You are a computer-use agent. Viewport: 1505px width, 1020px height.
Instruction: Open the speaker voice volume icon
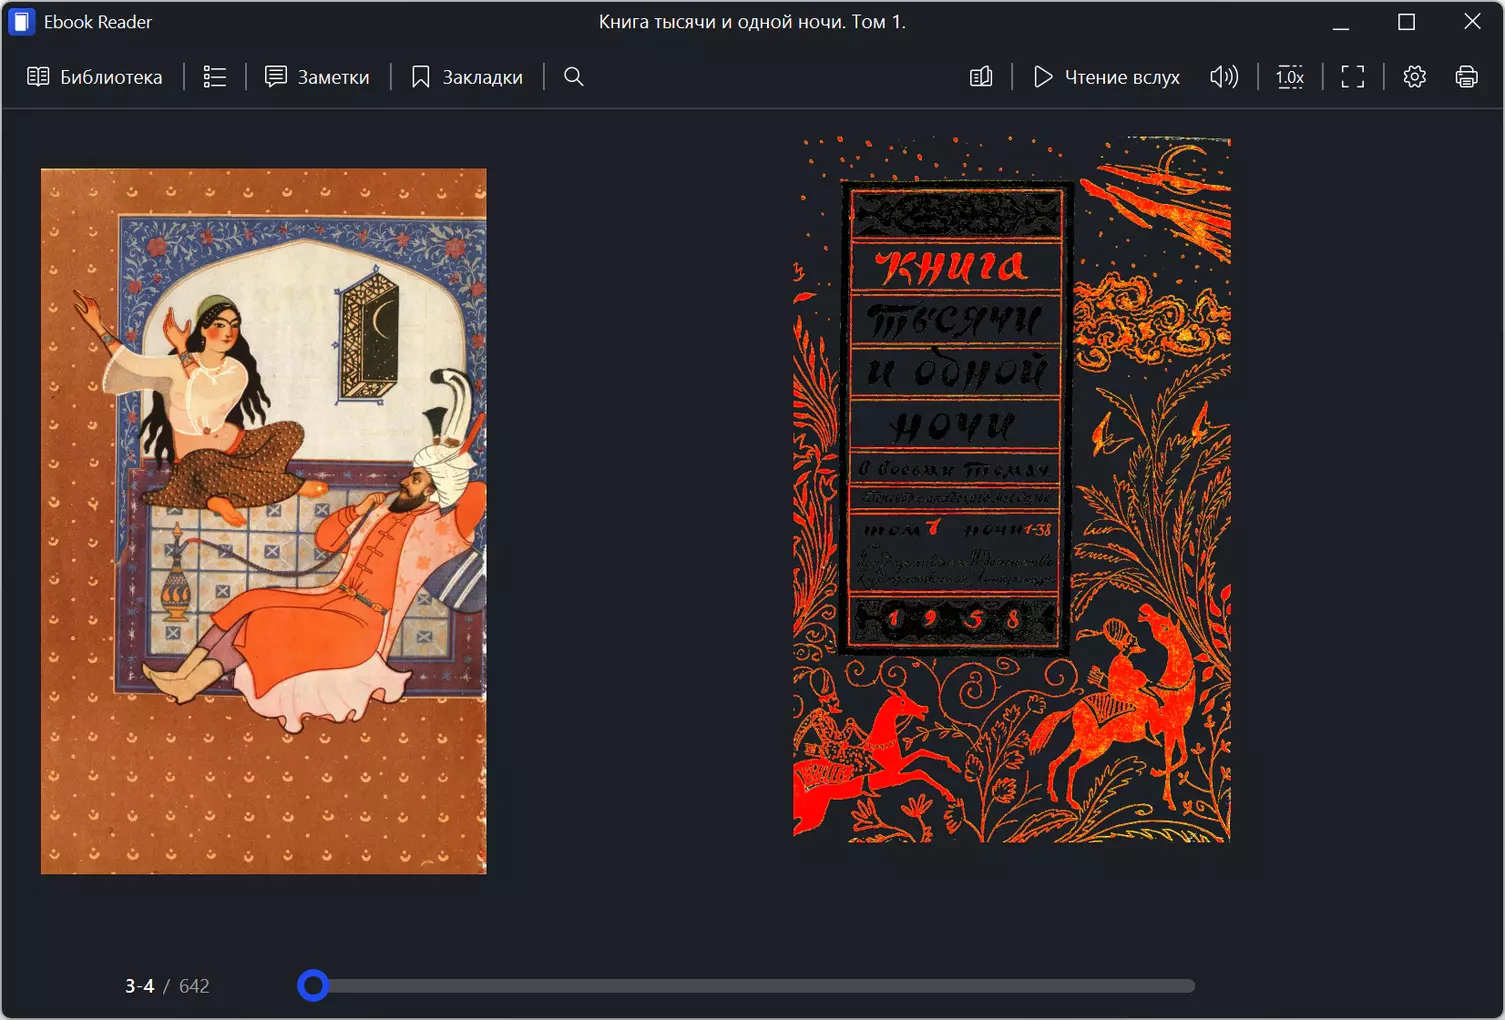point(1224,77)
